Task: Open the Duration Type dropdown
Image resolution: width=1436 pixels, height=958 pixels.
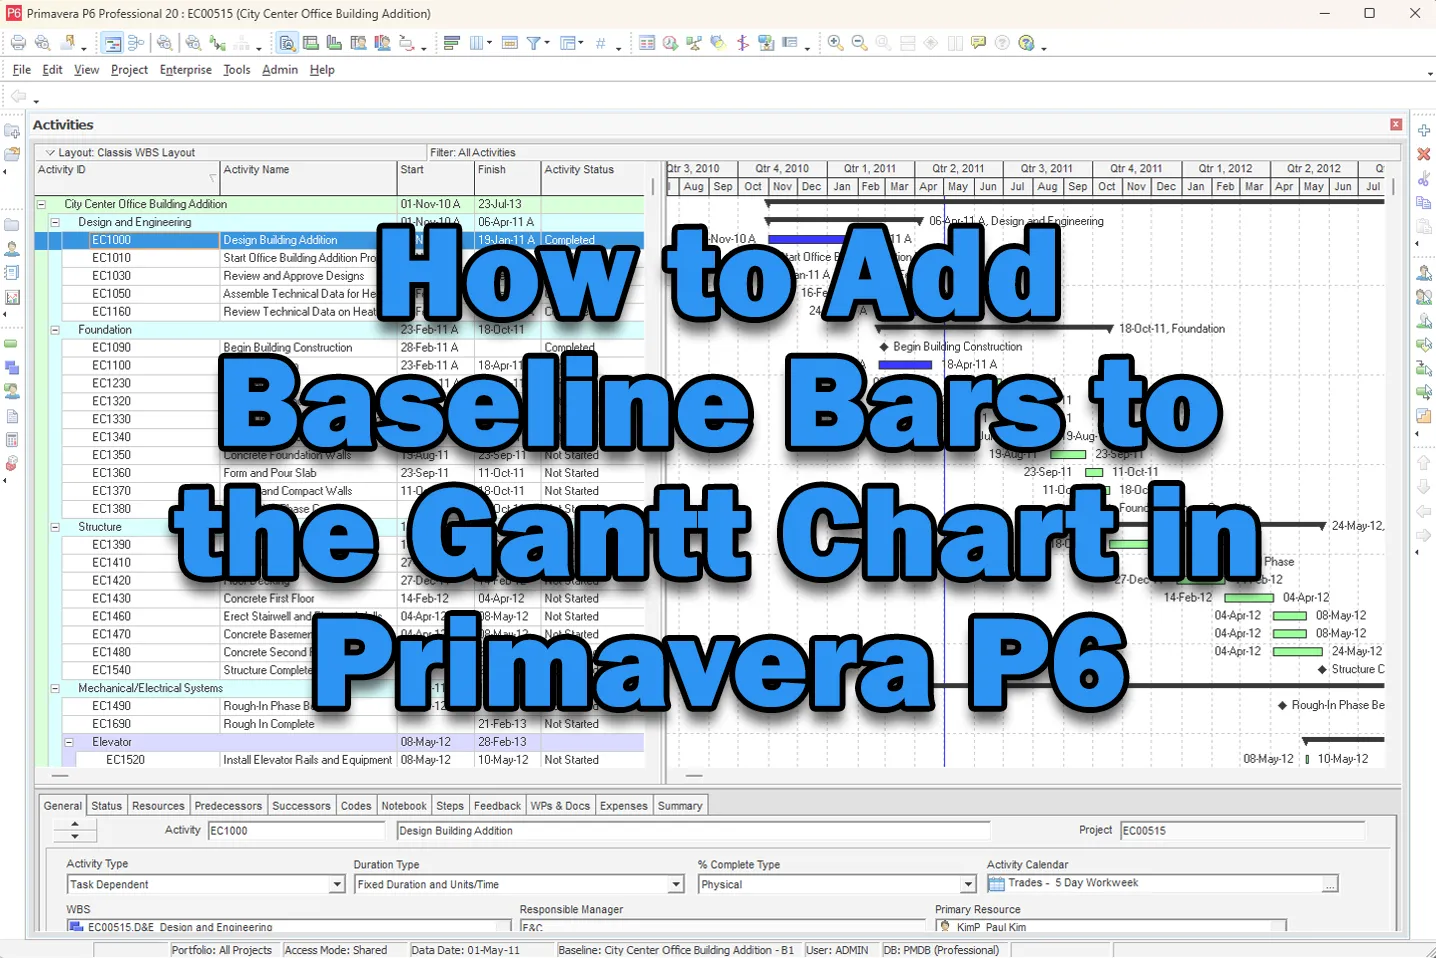Action: (x=675, y=884)
